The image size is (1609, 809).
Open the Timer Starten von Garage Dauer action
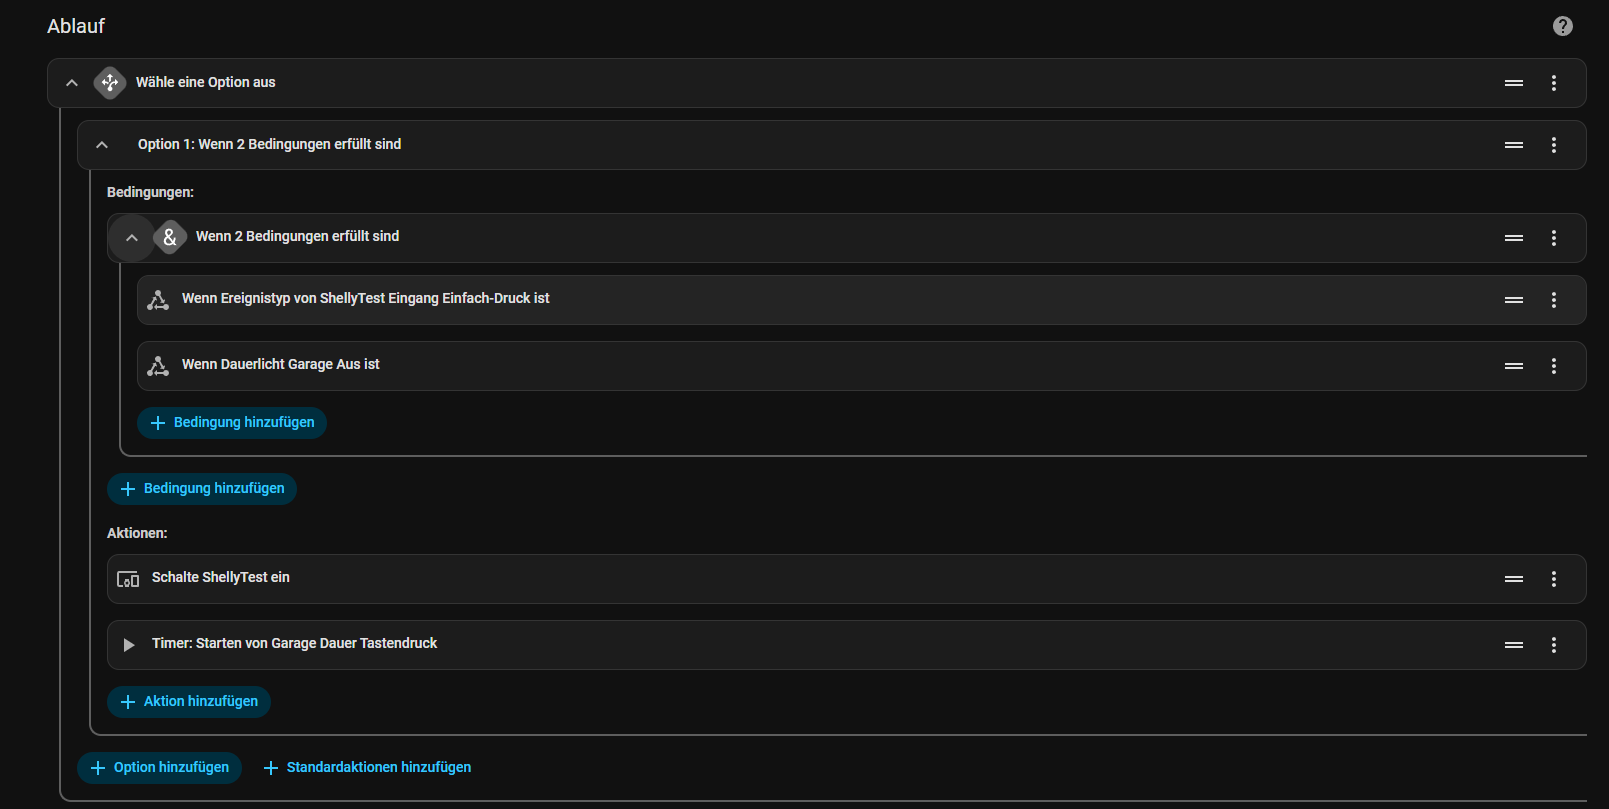pos(846,645)
